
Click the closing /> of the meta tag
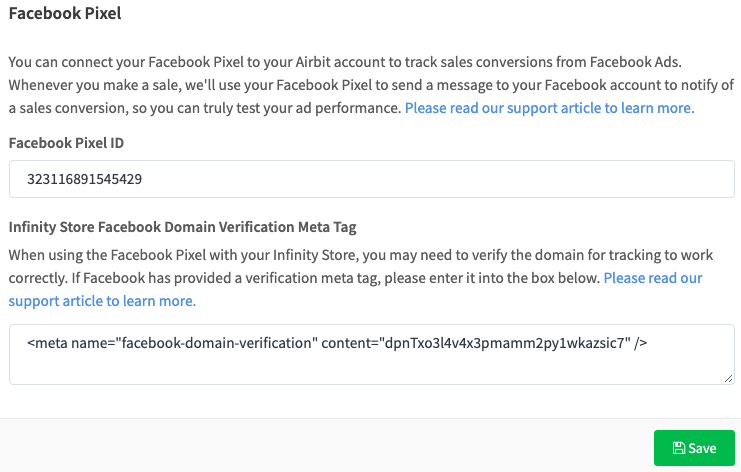click(641, 343)
